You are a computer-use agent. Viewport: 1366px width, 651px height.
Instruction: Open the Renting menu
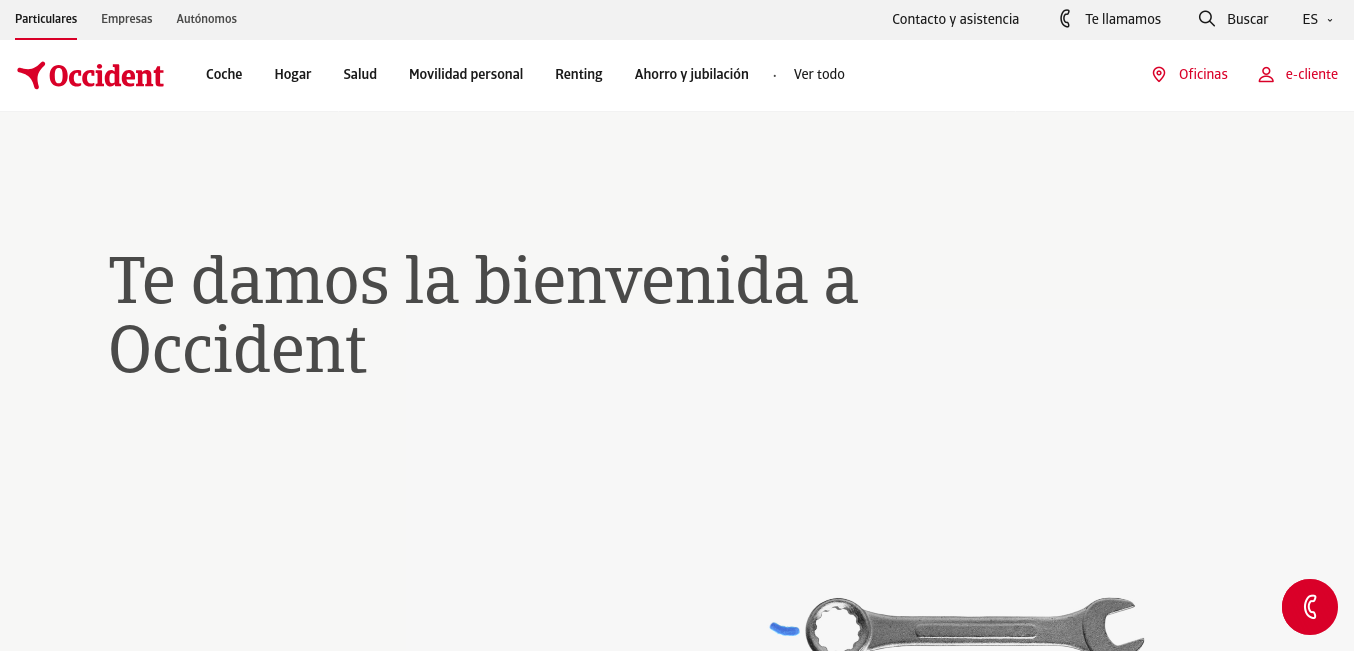(579, 74)
